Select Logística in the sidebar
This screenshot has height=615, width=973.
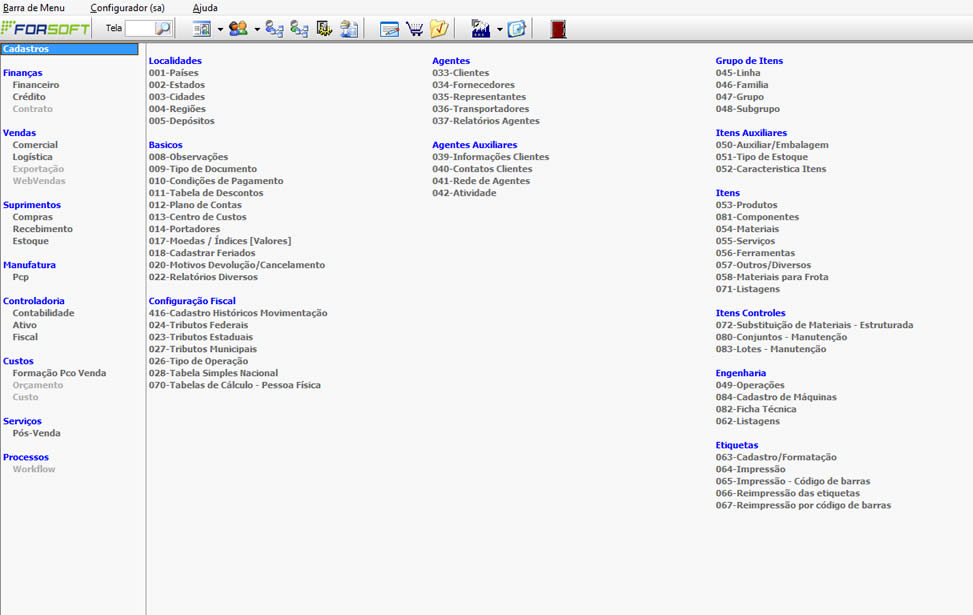point(32,157)
